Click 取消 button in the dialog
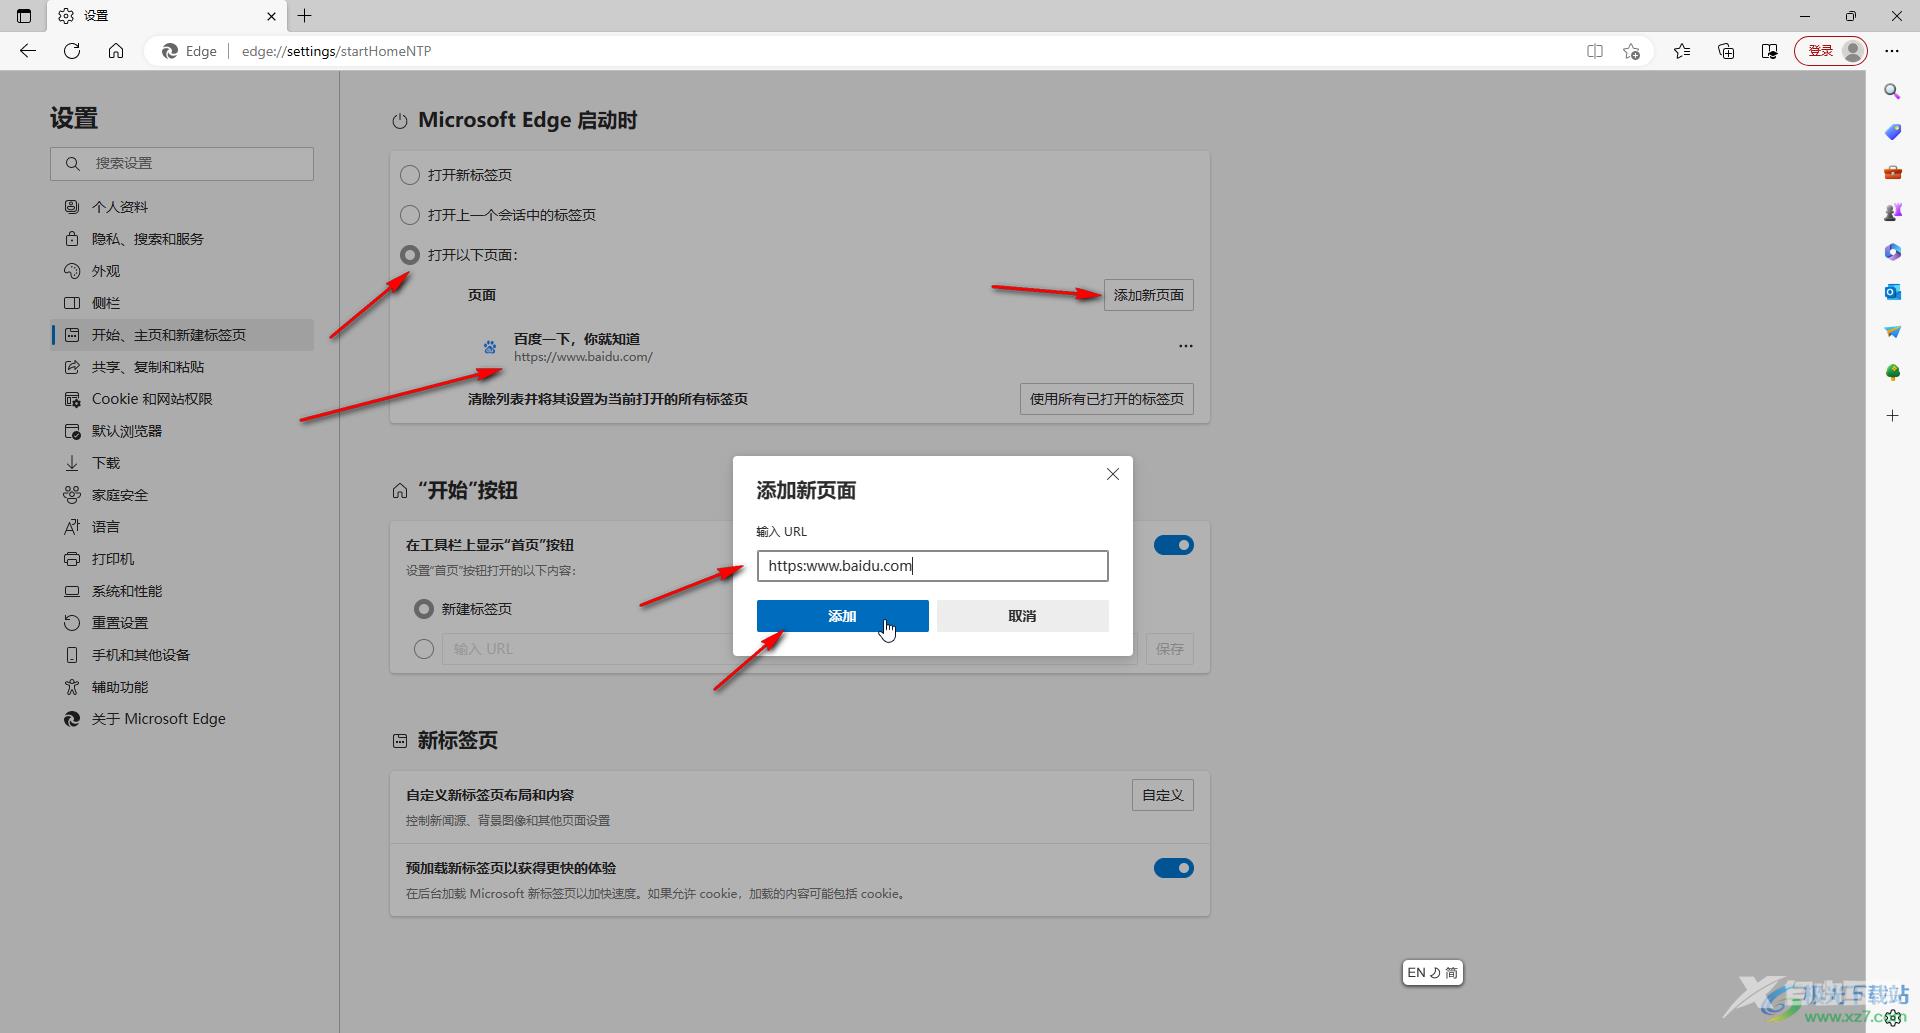The height and width of the screenshot is (1033, 1920). (x=1022, y=616)
